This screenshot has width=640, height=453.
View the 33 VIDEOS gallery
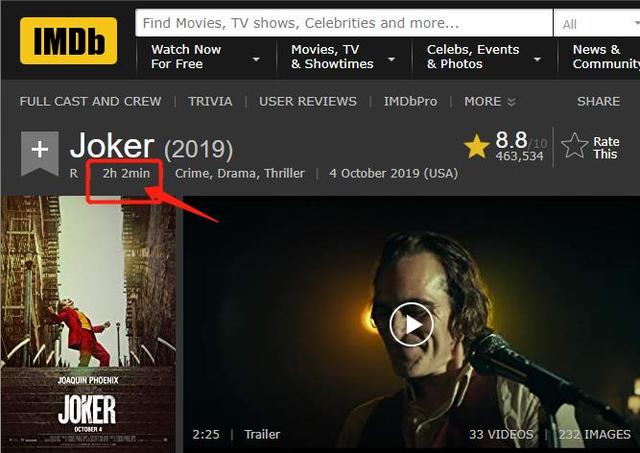(501, 434)
